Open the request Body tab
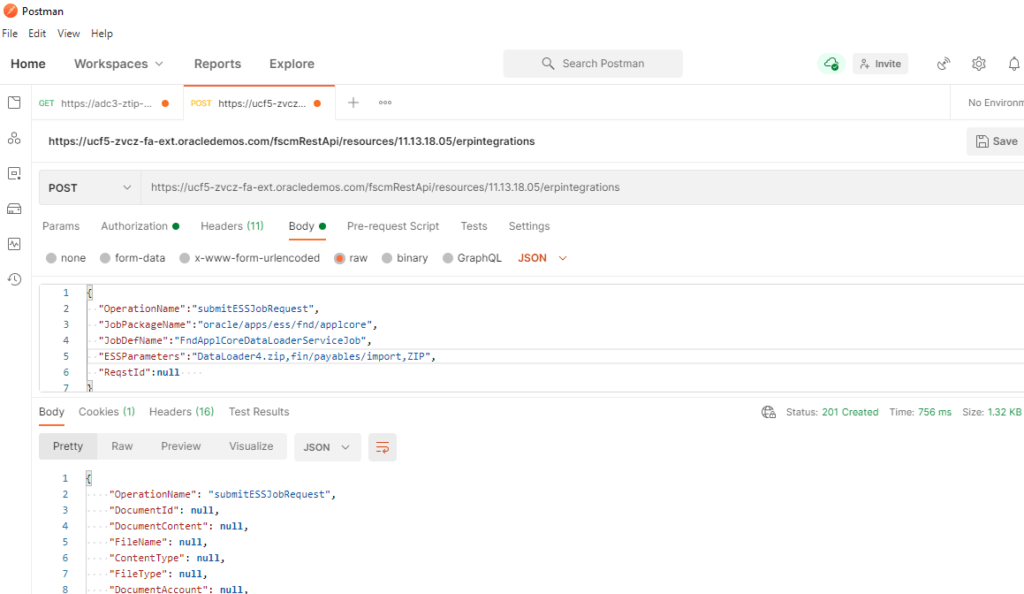1024x594 pixels. pos(307,226)
